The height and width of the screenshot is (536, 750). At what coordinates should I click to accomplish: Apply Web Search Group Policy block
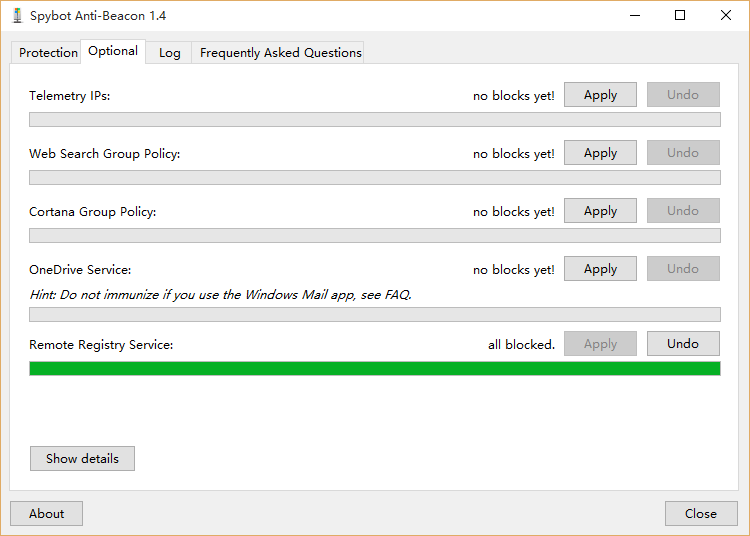pos(600,153)
